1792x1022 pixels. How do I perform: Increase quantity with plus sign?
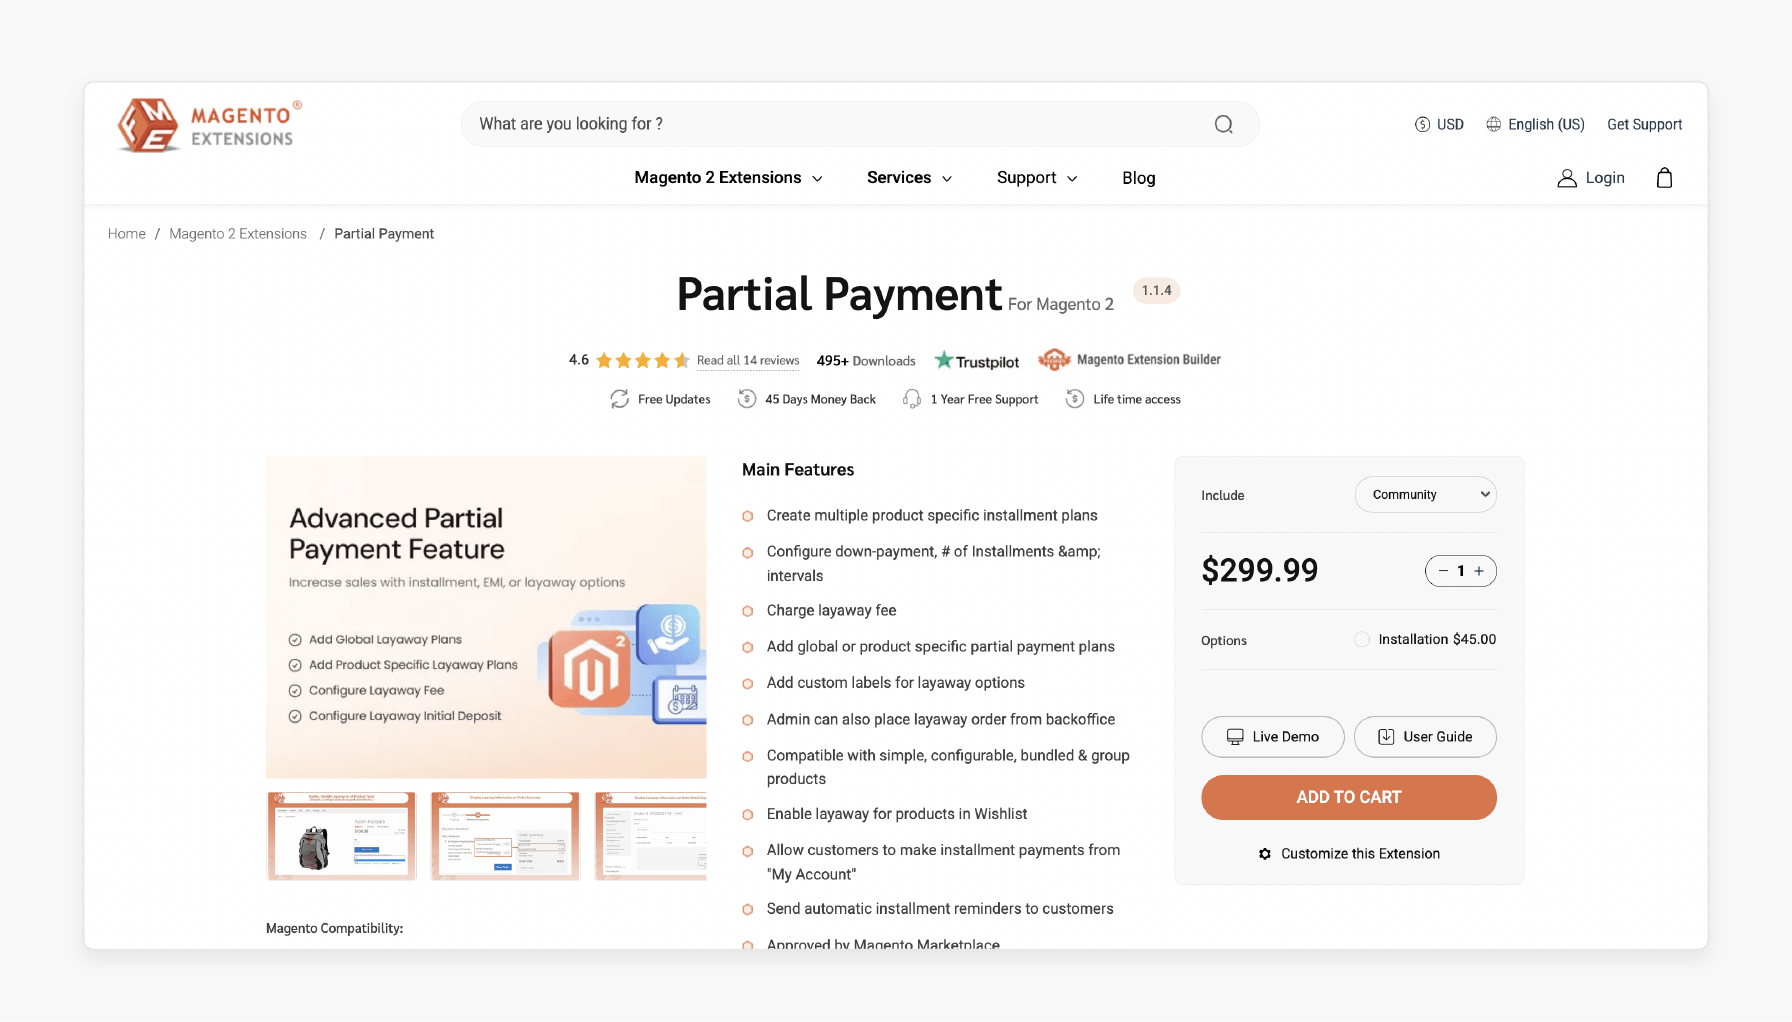[x=1479, y=571]
